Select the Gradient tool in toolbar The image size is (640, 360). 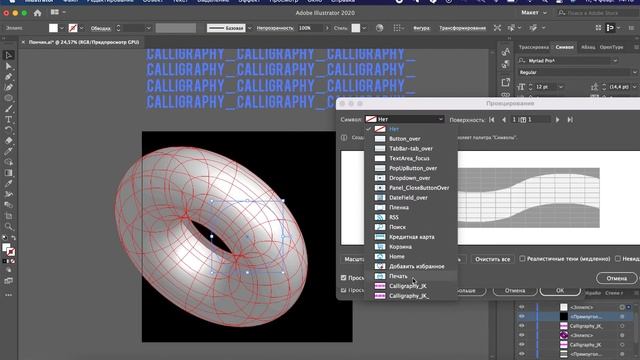tap(9, 173)
